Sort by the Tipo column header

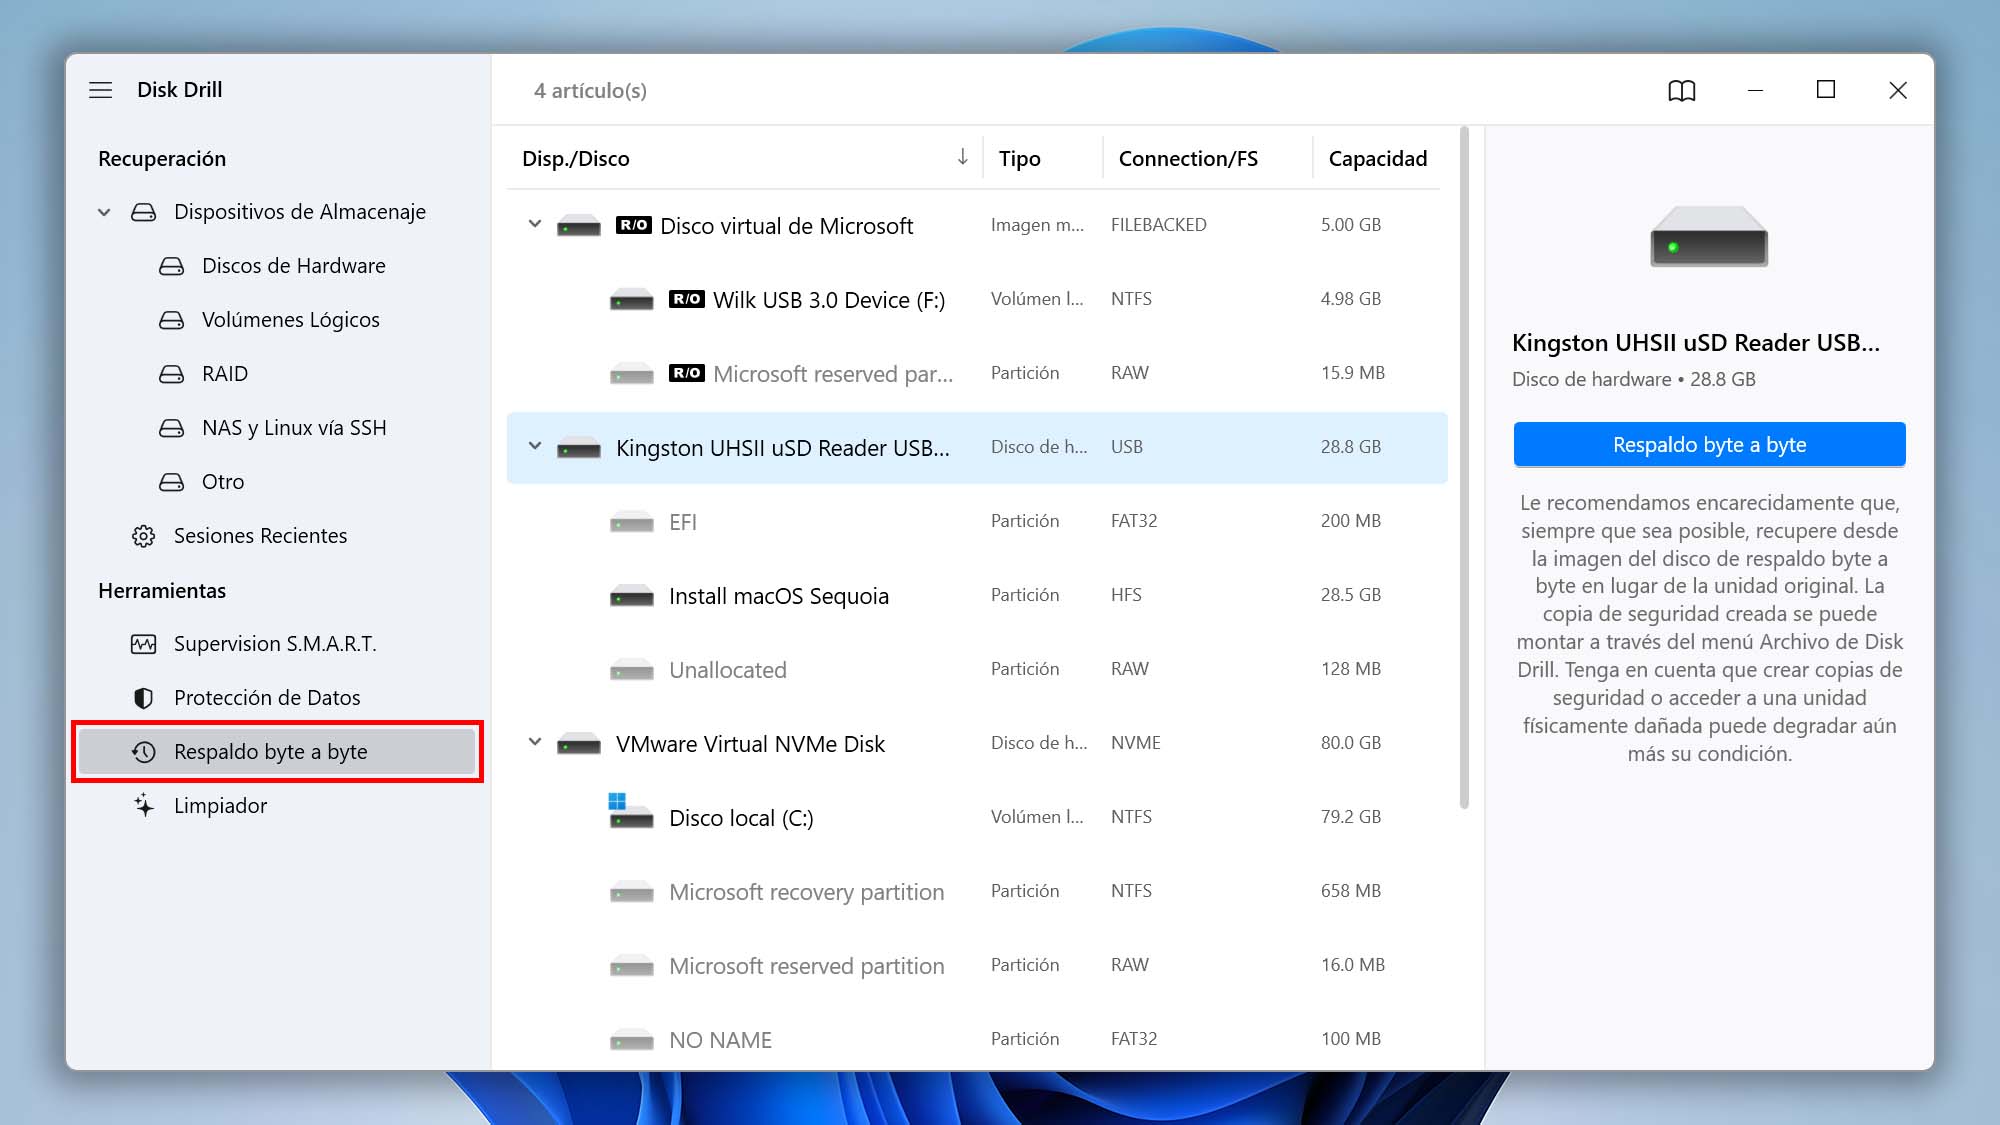[1019, 159]
